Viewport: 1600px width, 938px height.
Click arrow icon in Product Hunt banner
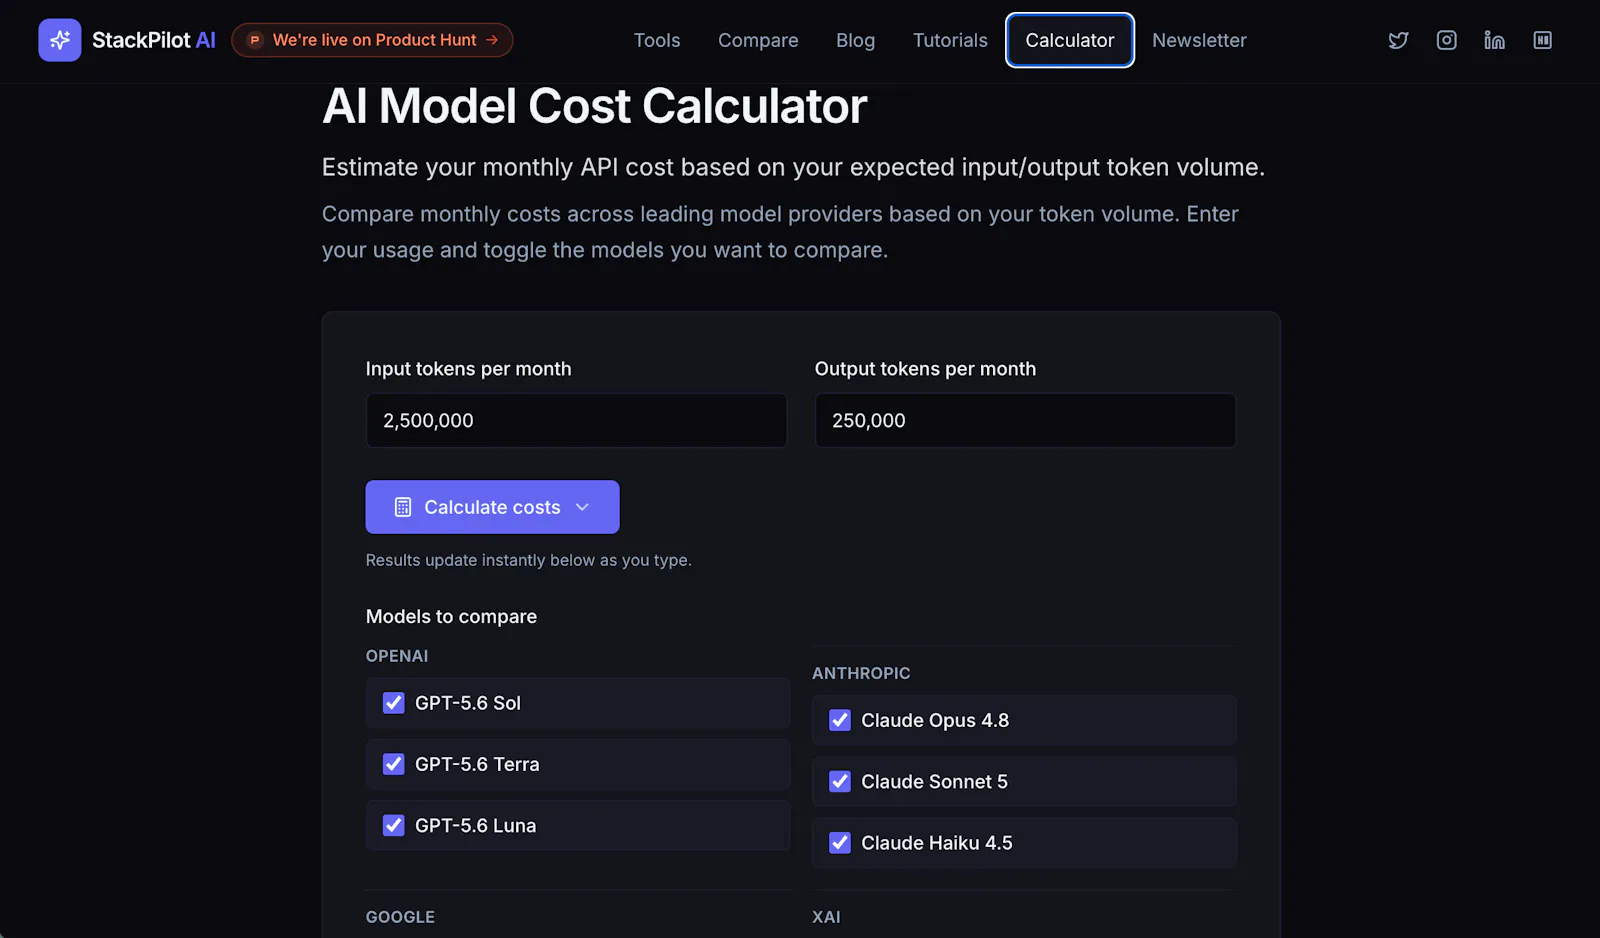pyautogui.click(x=492, y=40)
